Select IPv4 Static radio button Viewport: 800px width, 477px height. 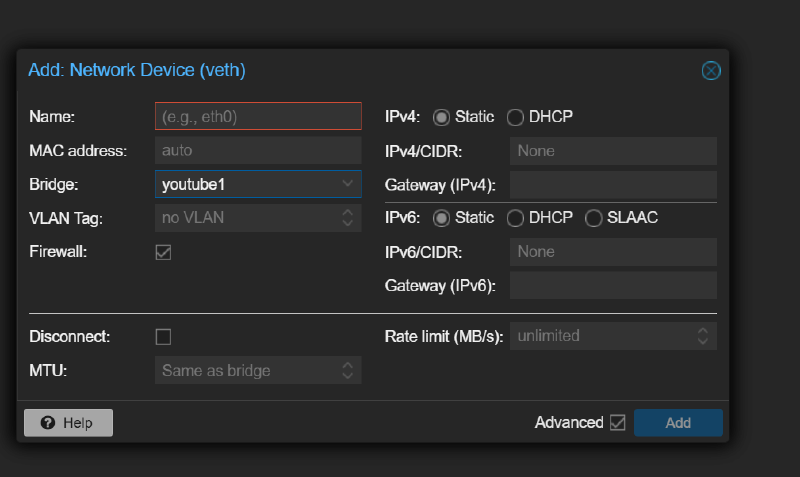(x=441, y=117)
